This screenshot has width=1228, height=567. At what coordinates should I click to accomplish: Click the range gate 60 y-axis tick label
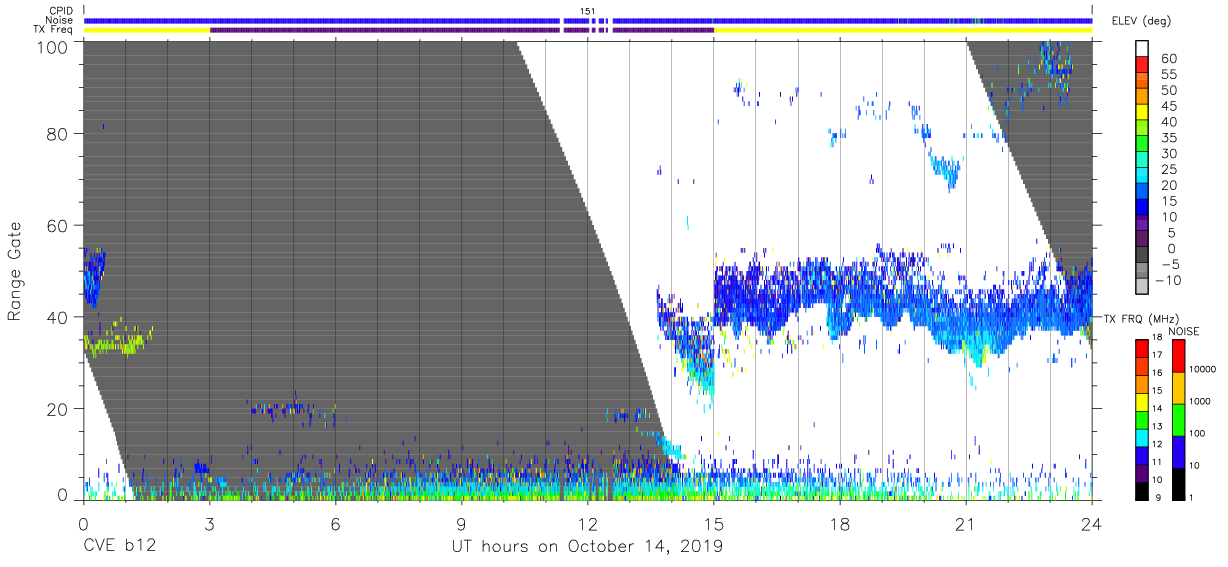[x=58, y=226]
